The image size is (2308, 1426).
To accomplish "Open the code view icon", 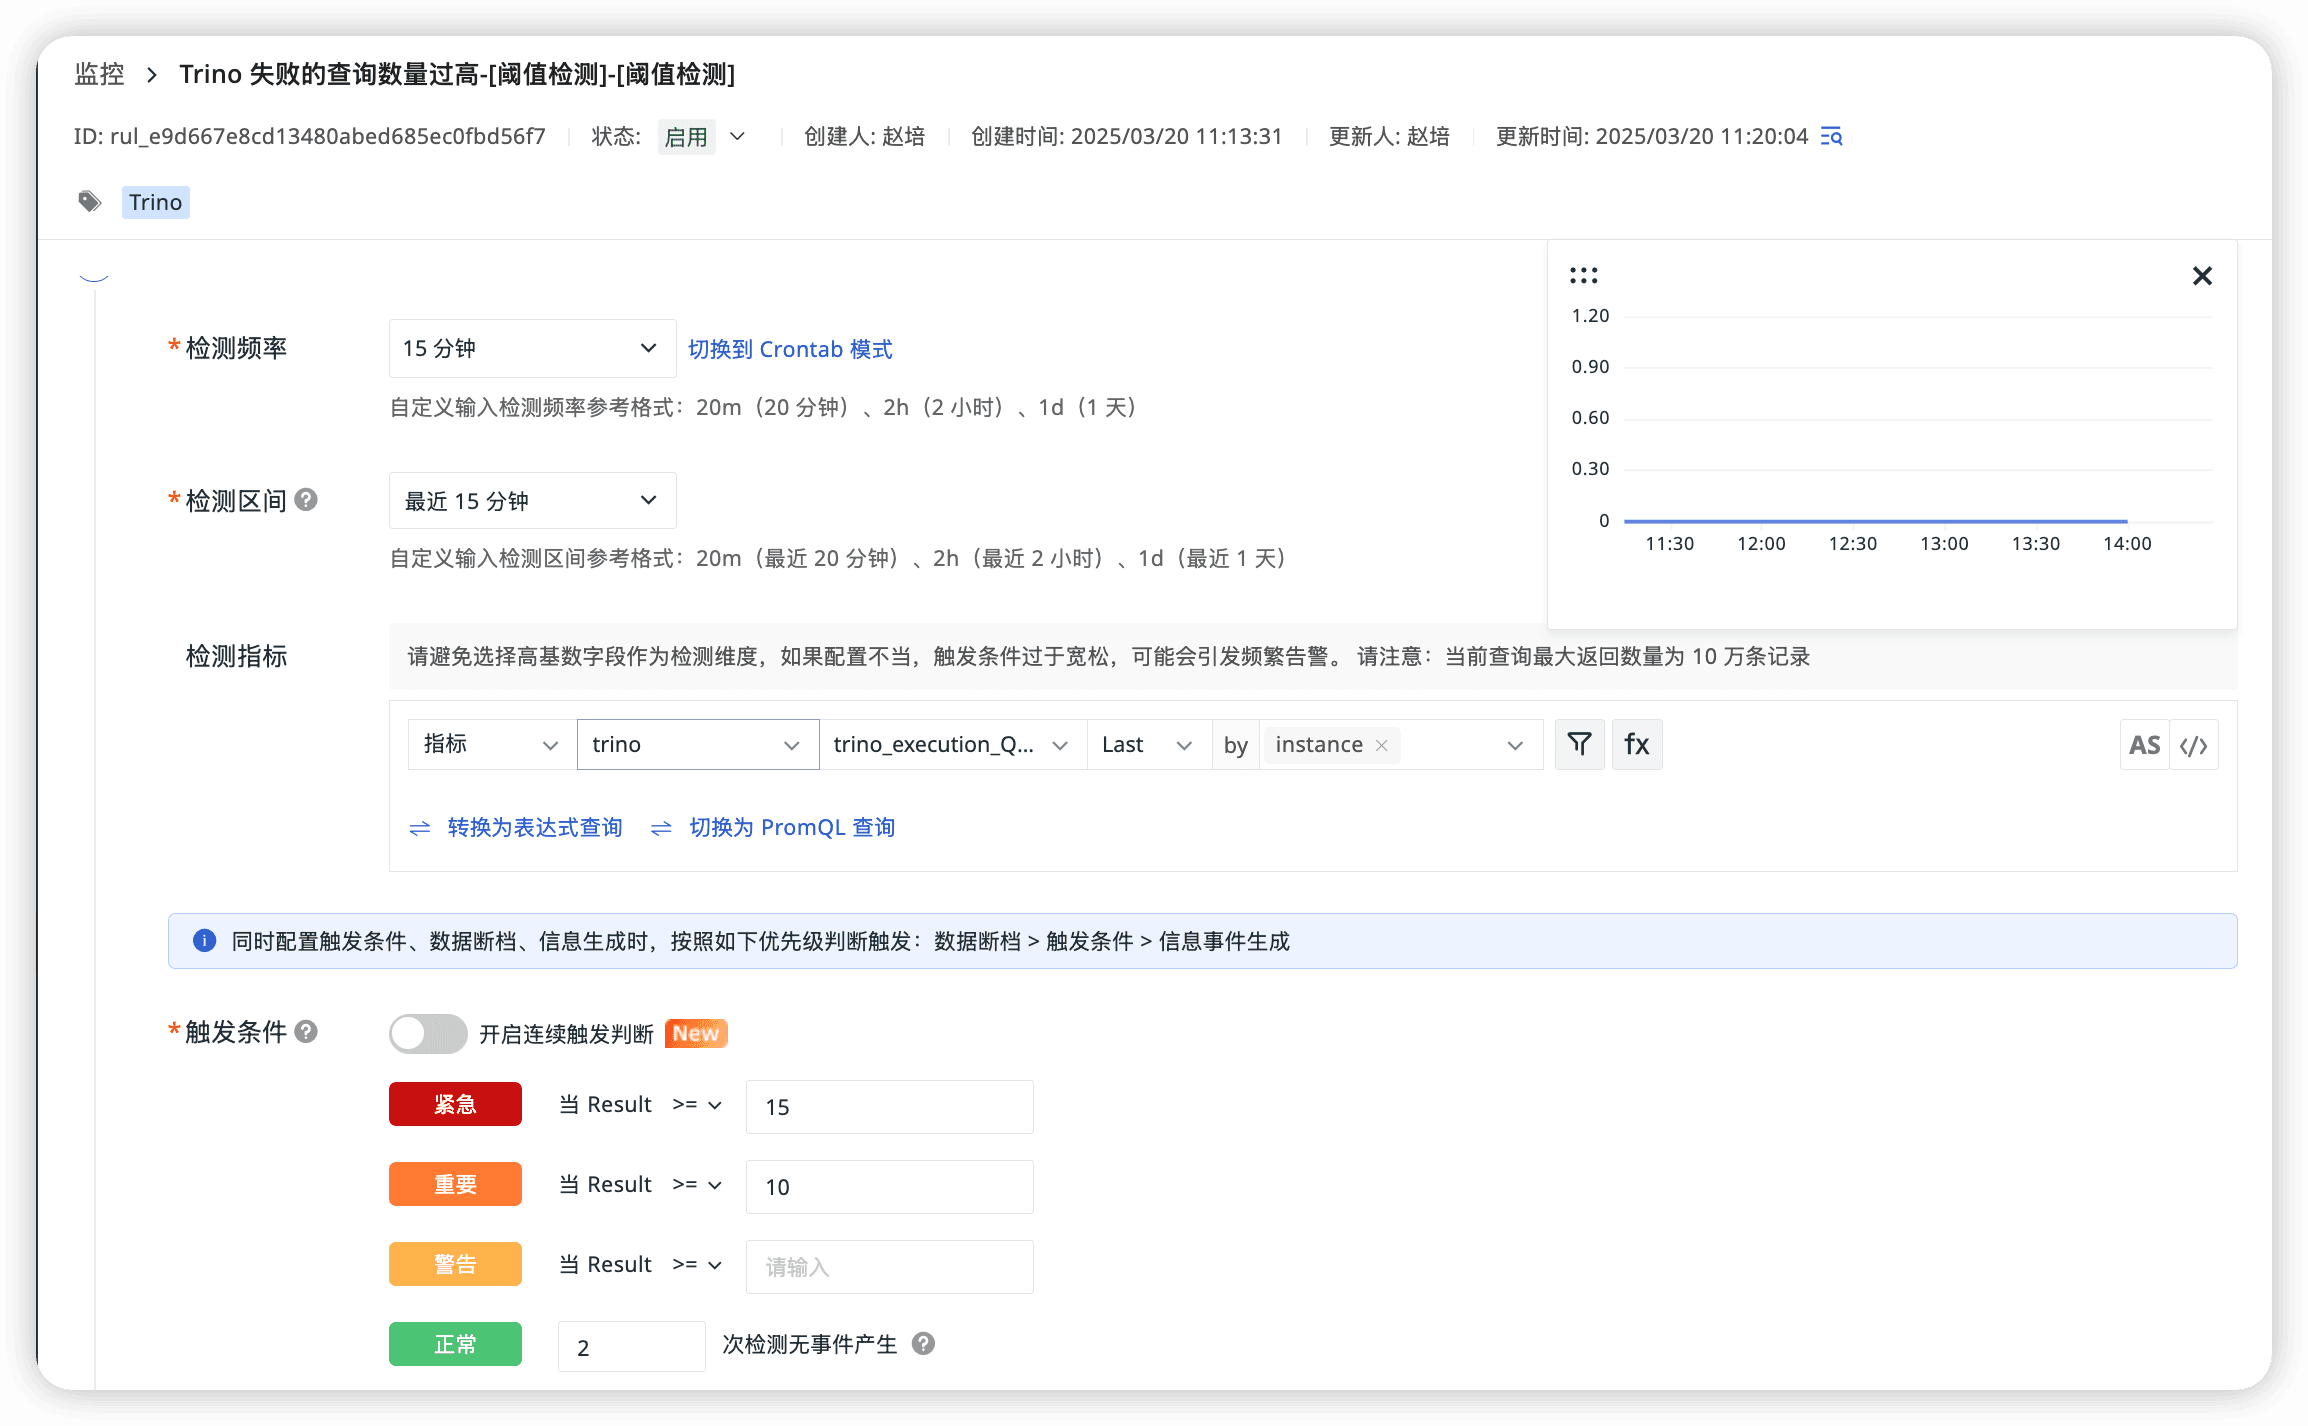I will [x=2194, y=745].
